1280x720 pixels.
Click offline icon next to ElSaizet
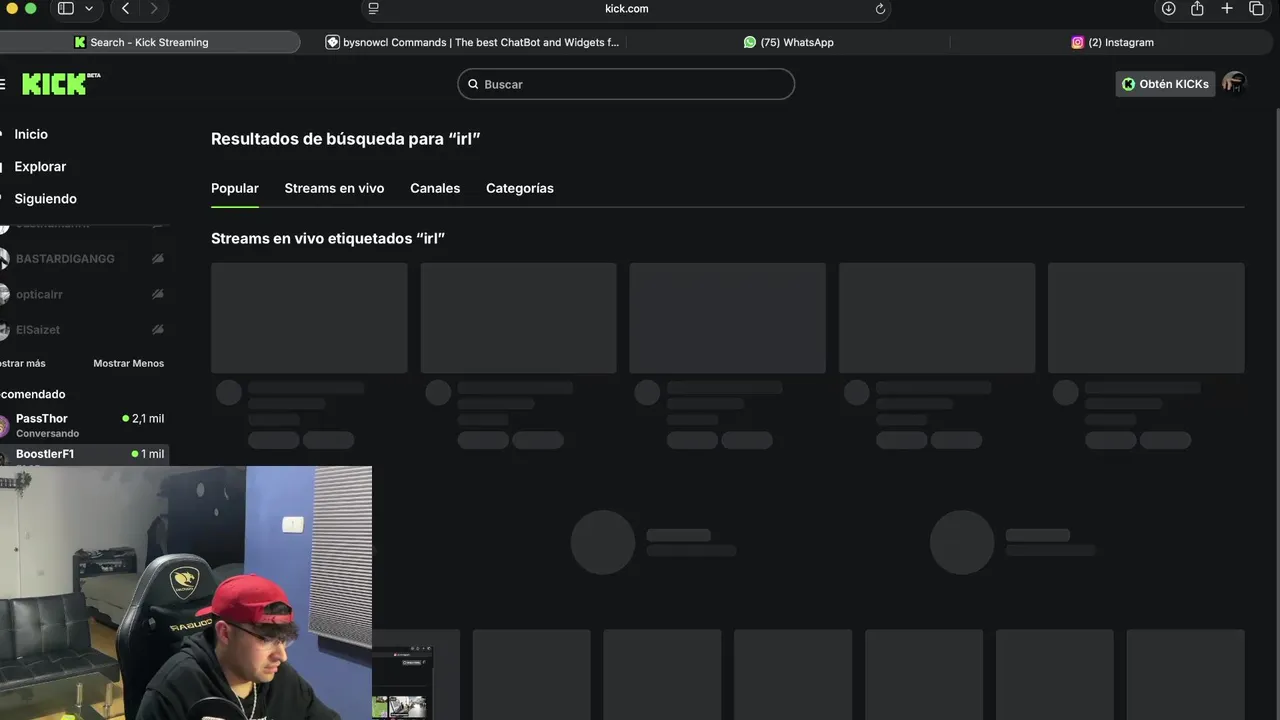coord(157,330)
